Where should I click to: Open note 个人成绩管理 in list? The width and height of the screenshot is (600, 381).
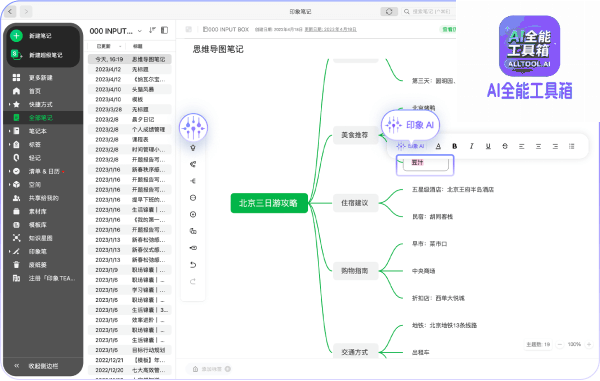click(x=130, y=129)
